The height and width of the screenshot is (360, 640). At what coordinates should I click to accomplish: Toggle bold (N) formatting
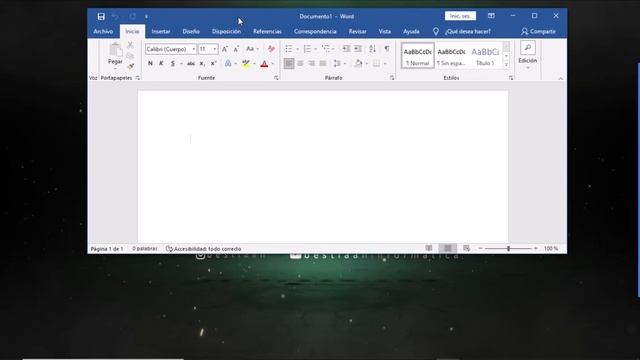(x=150, y=63)
